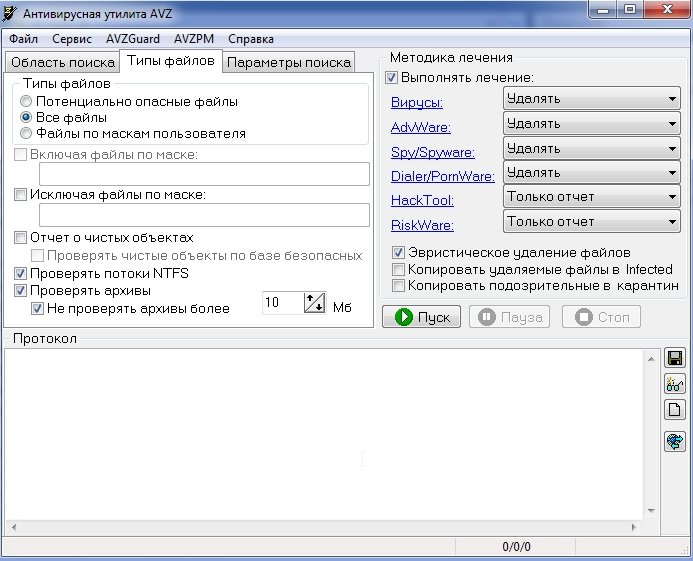Minimize the AVZ window
This screenshot has width=693, height=561.
[602, 10]
